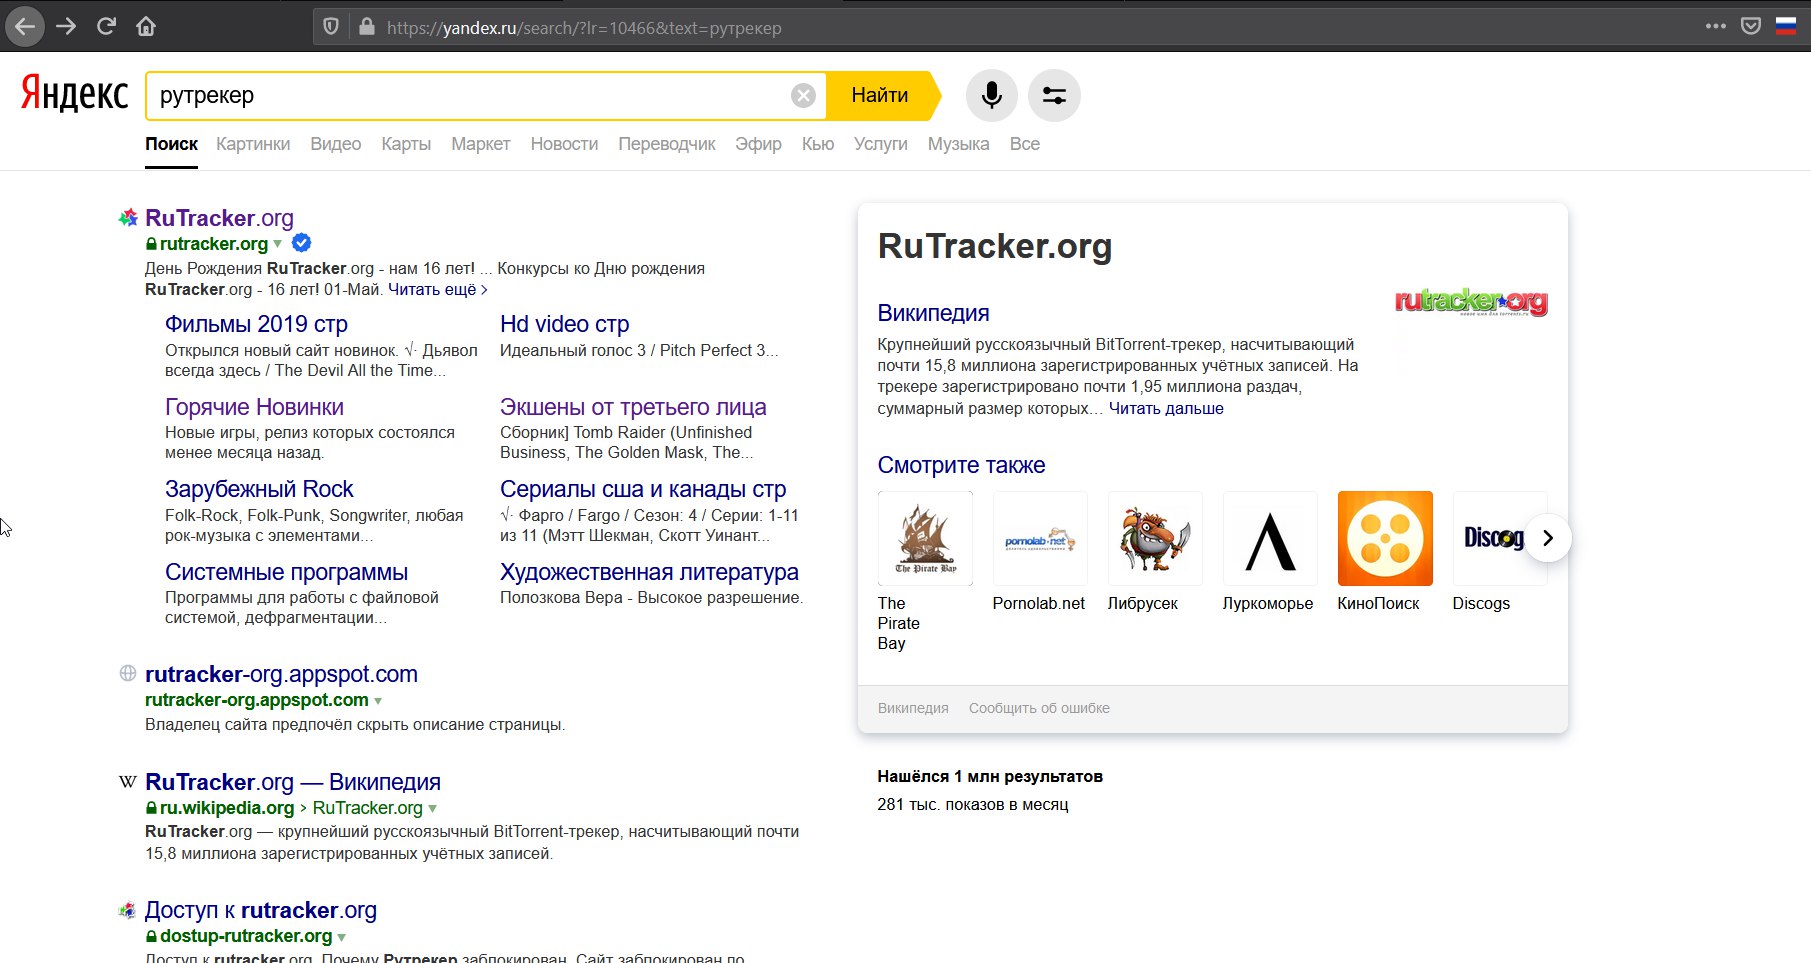Open Pornolab.net related card image
Image resolution: width=1811 pixels, height=963 pixels.
(x=1040, y=538)
